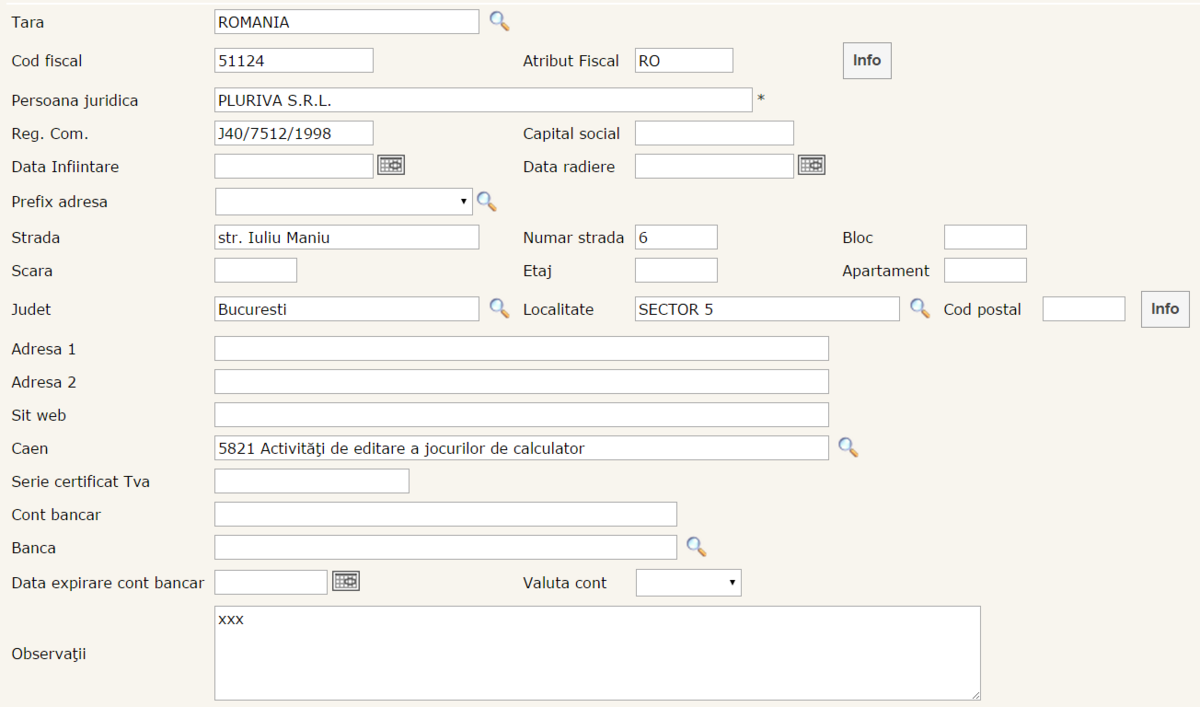This screenshot has height=707, width=1200.
Task: Click the Capital social input box
Action: [714, 133]
